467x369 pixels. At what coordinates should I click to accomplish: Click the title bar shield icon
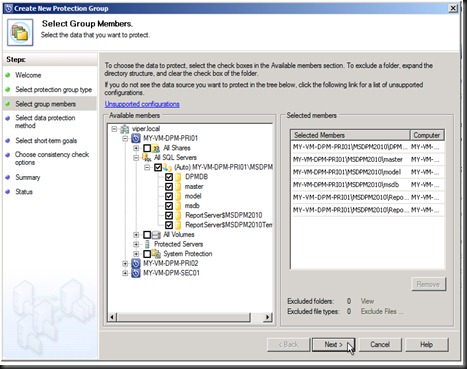pos(9,8)
